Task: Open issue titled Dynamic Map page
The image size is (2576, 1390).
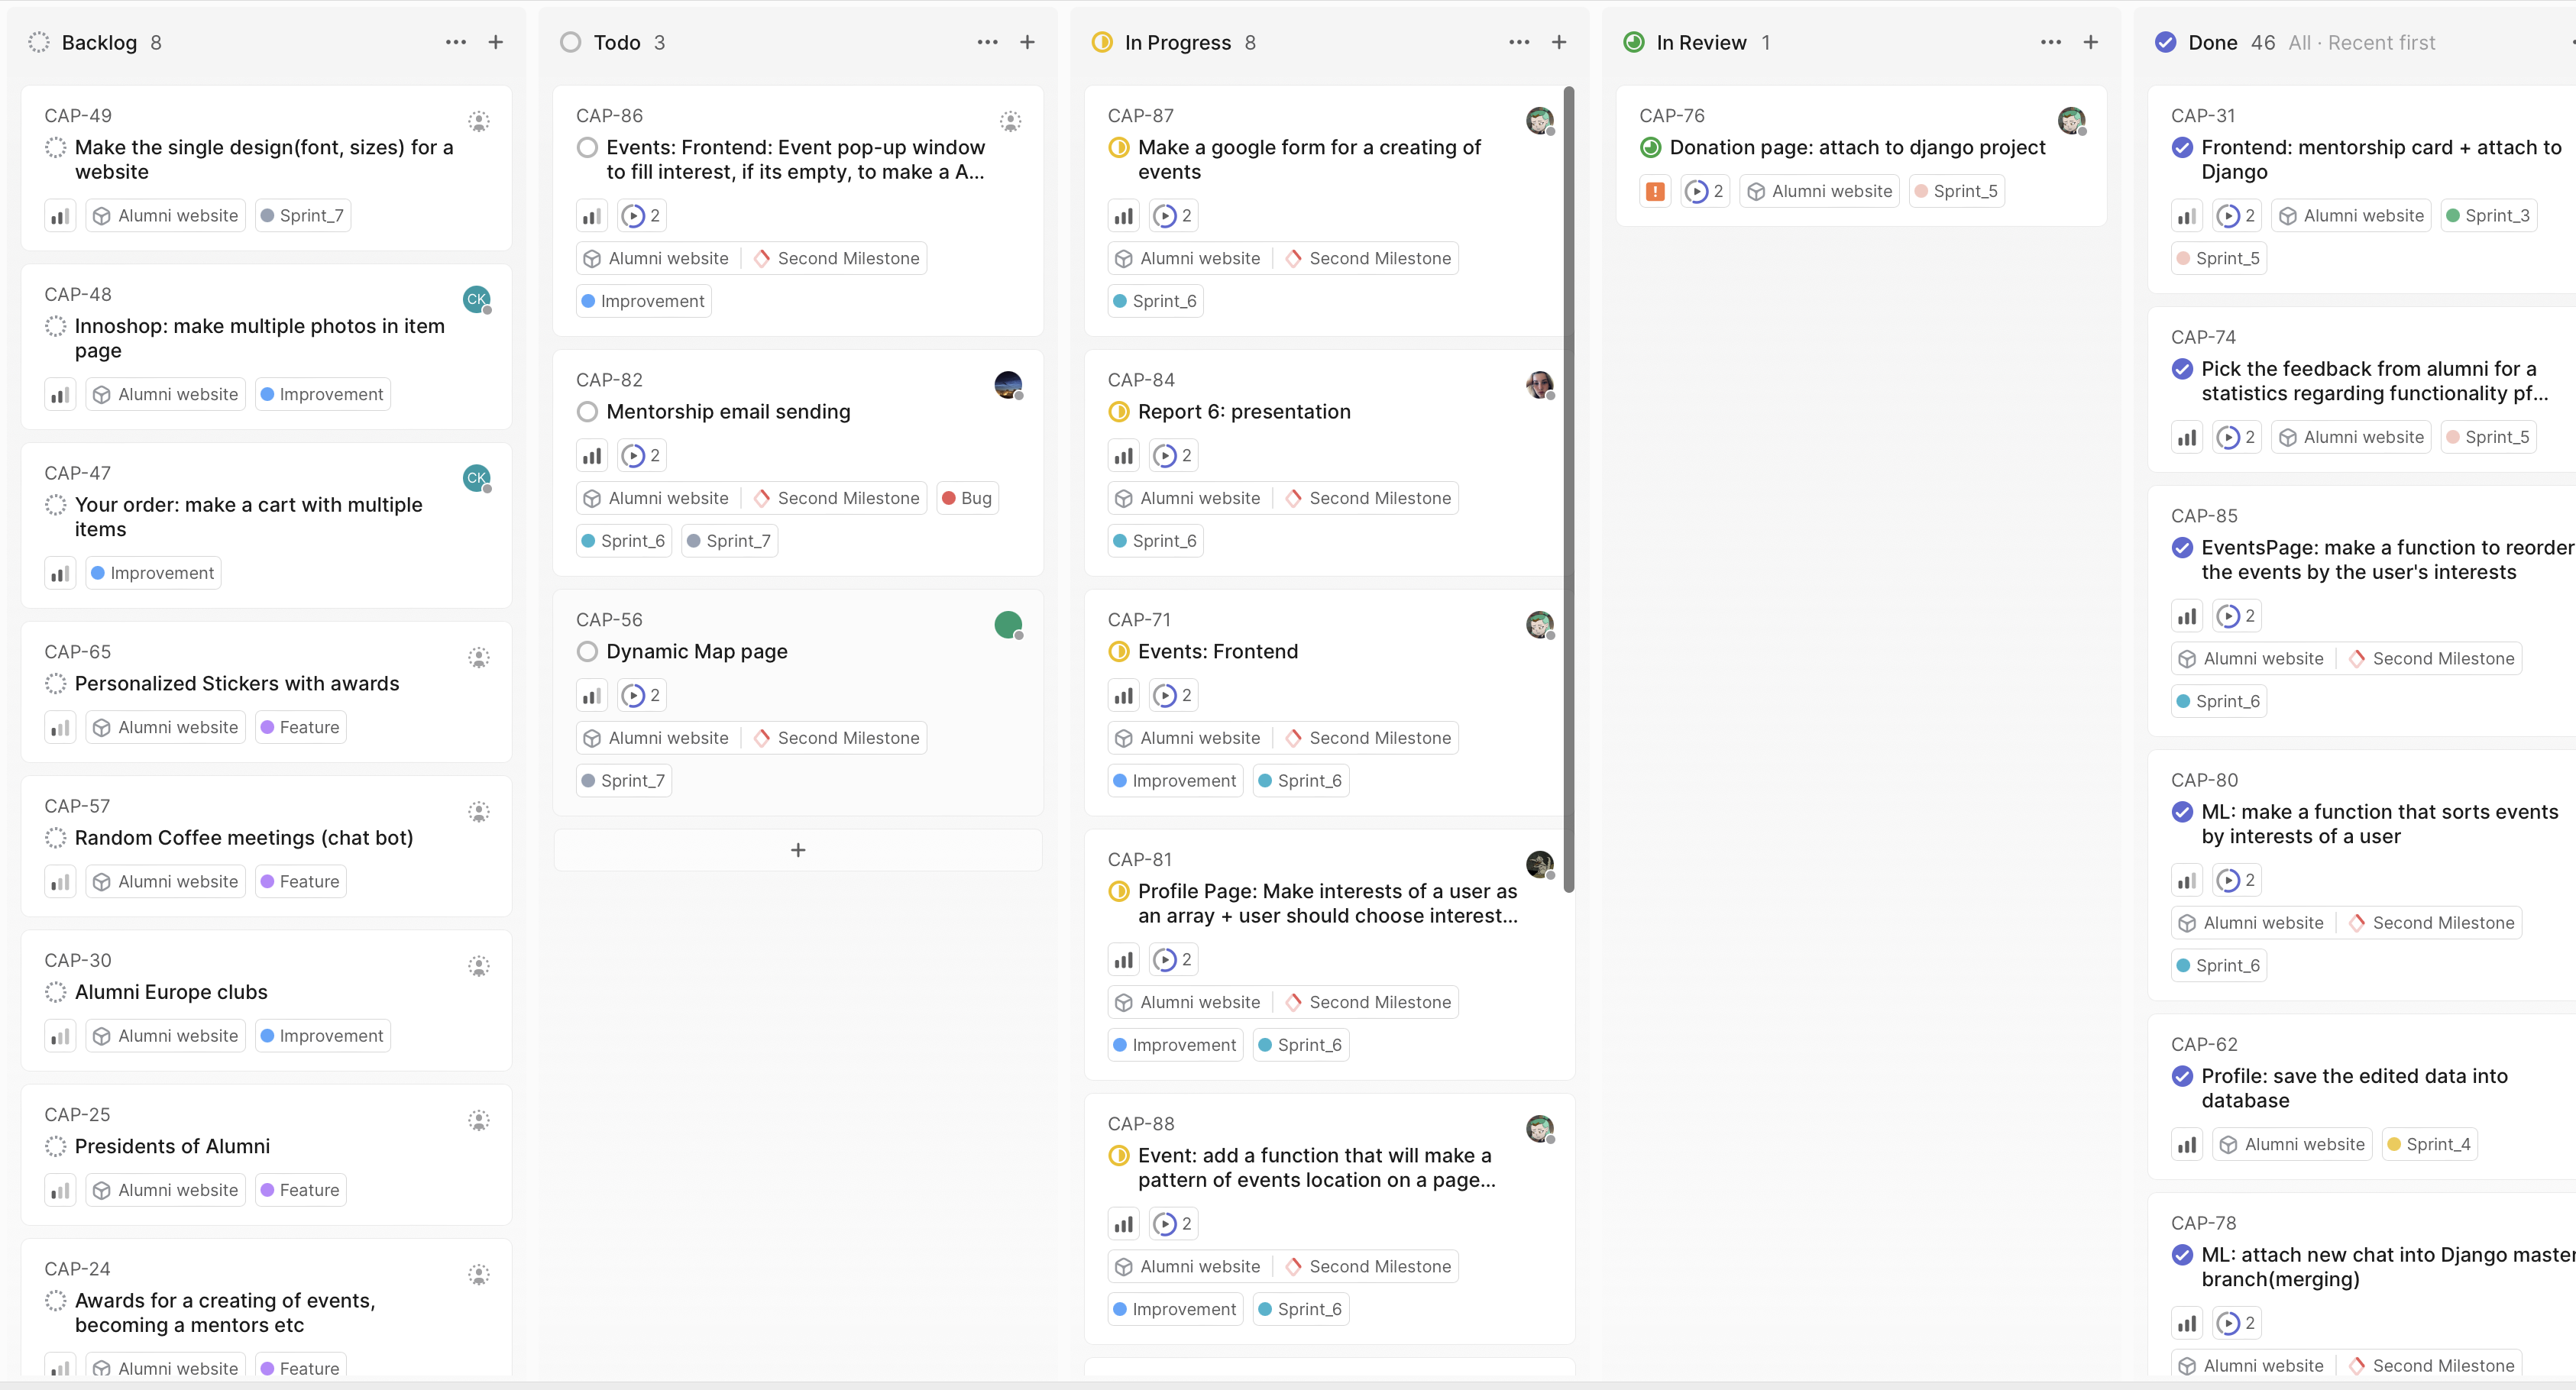Action: [x=697, y=652]
